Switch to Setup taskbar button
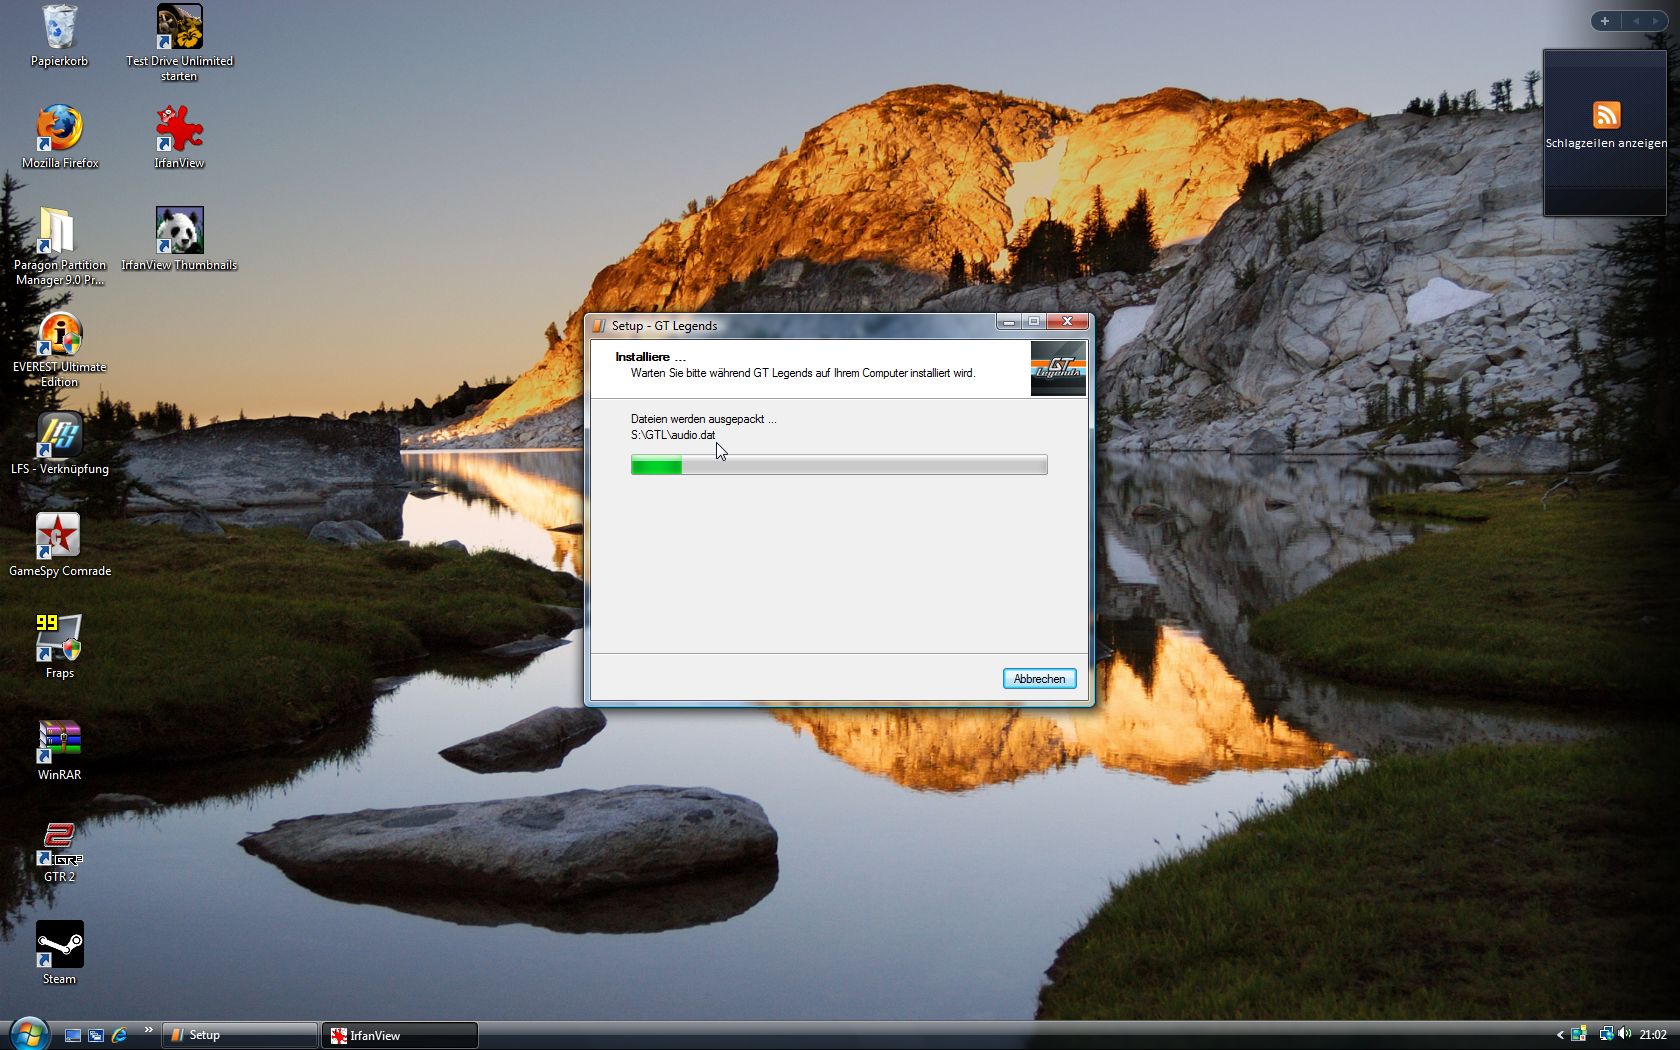1680x1050 pixels. coord(239,1035)
